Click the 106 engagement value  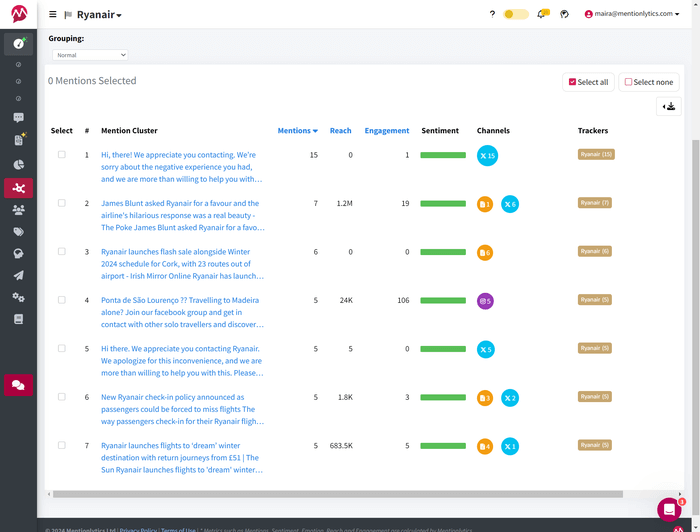(x=403, y=300)
